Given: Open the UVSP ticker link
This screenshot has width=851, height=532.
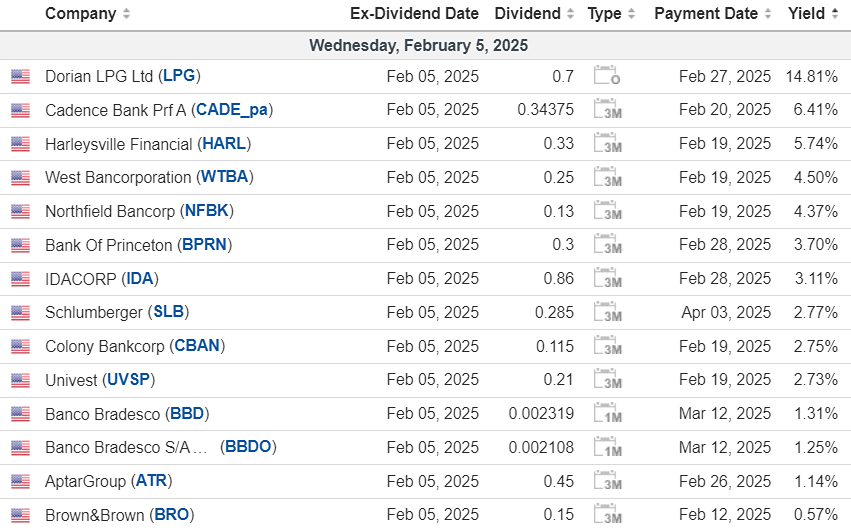Looking at the screenshot, I should [x=129, y=380].
